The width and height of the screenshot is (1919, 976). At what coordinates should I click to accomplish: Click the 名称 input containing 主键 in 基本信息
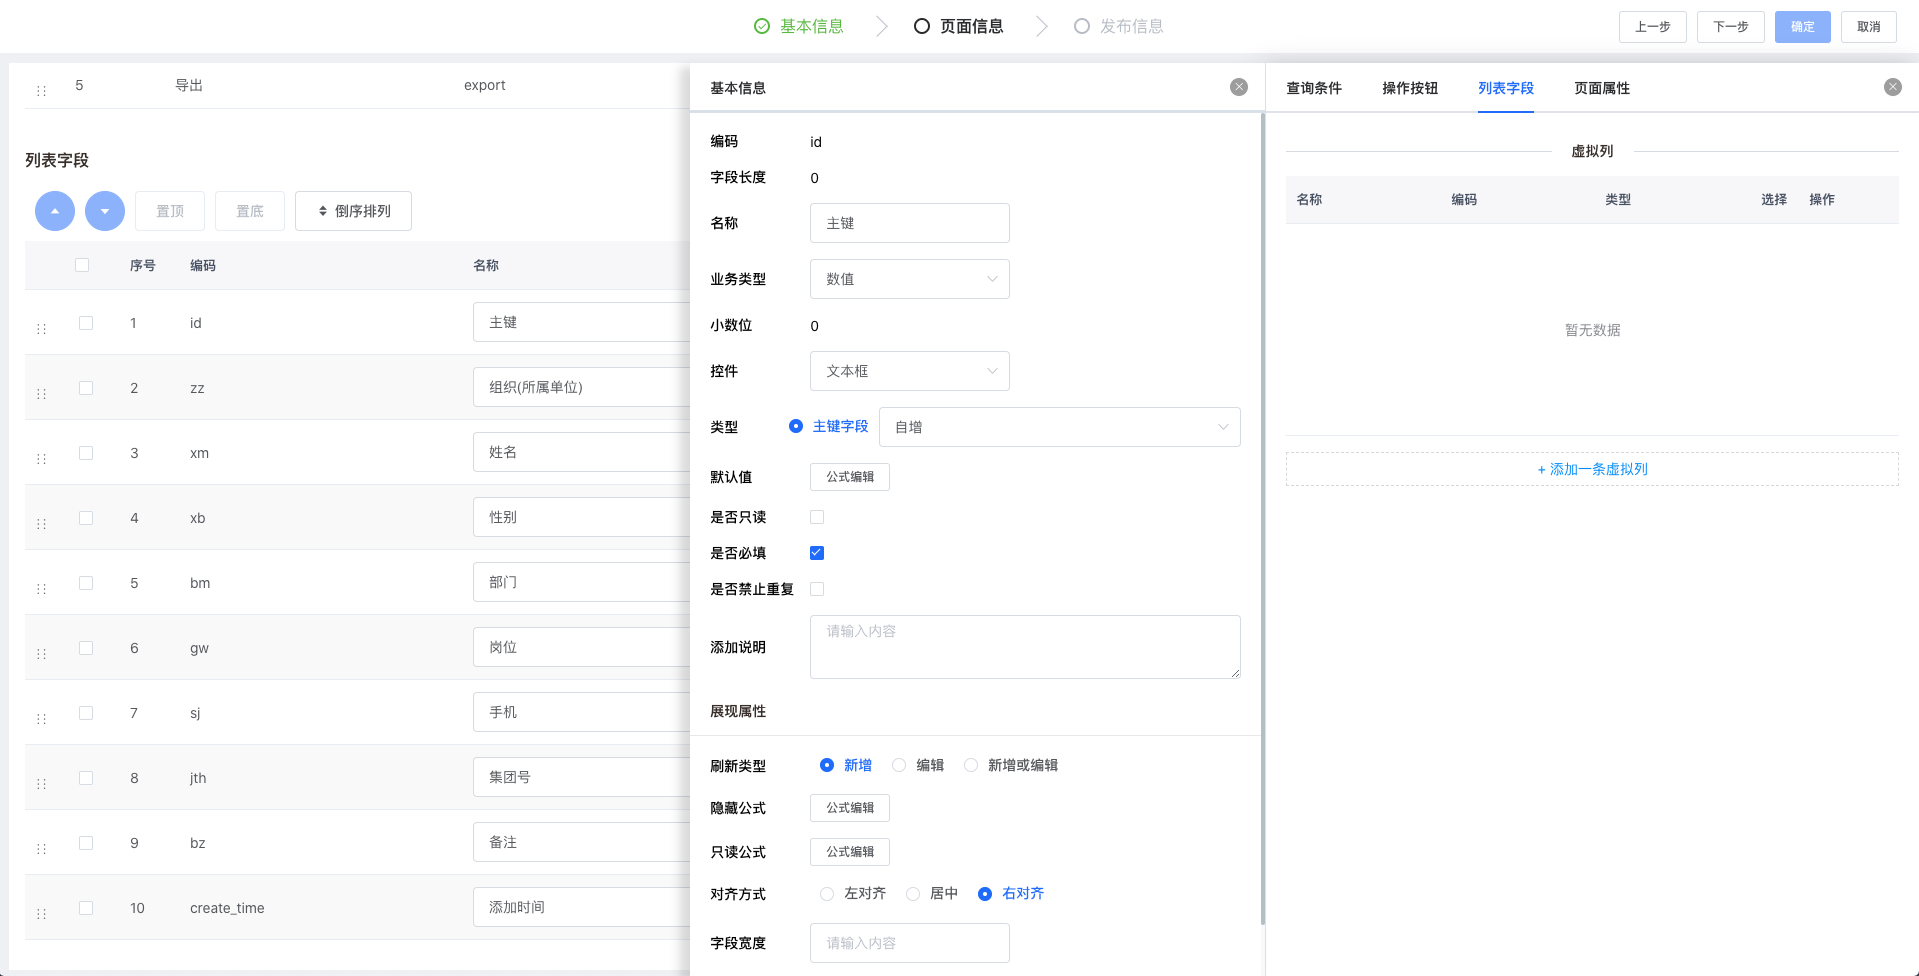click(x=910, y=223)
